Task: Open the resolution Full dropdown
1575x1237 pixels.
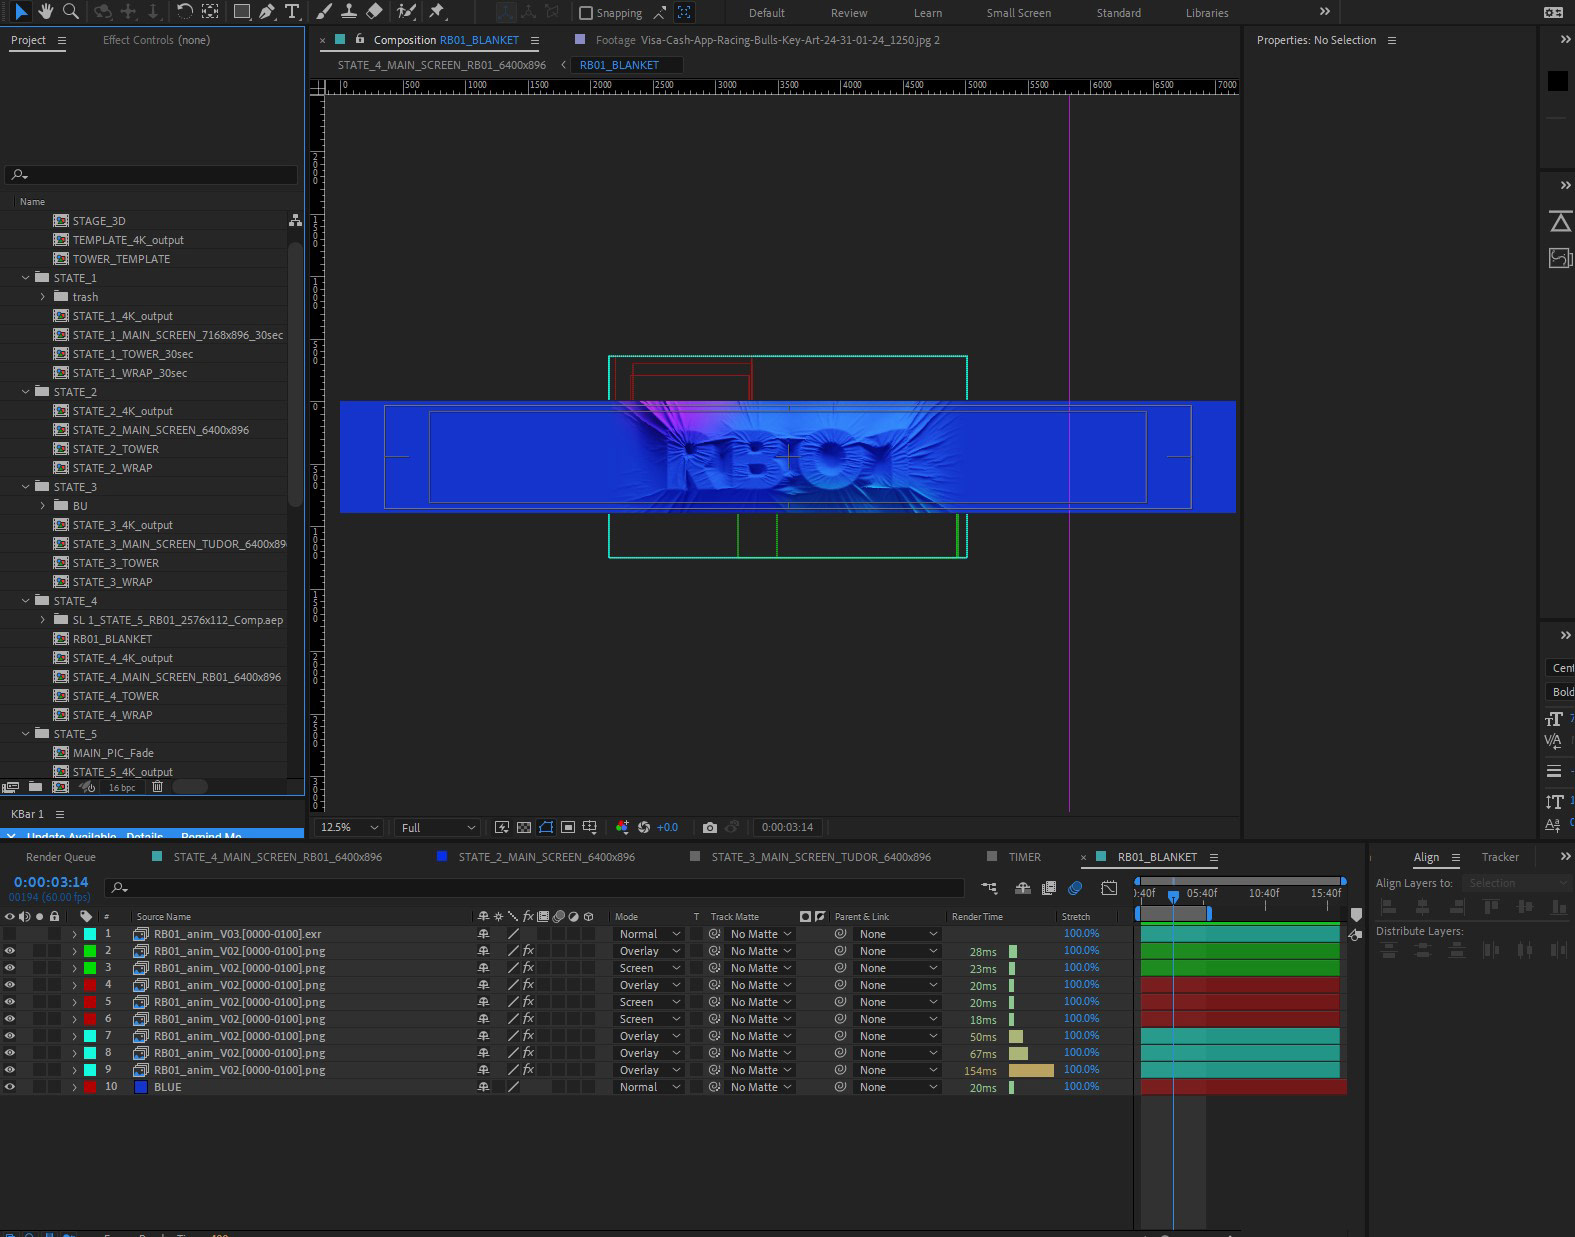Action: (x=437, y=827)
